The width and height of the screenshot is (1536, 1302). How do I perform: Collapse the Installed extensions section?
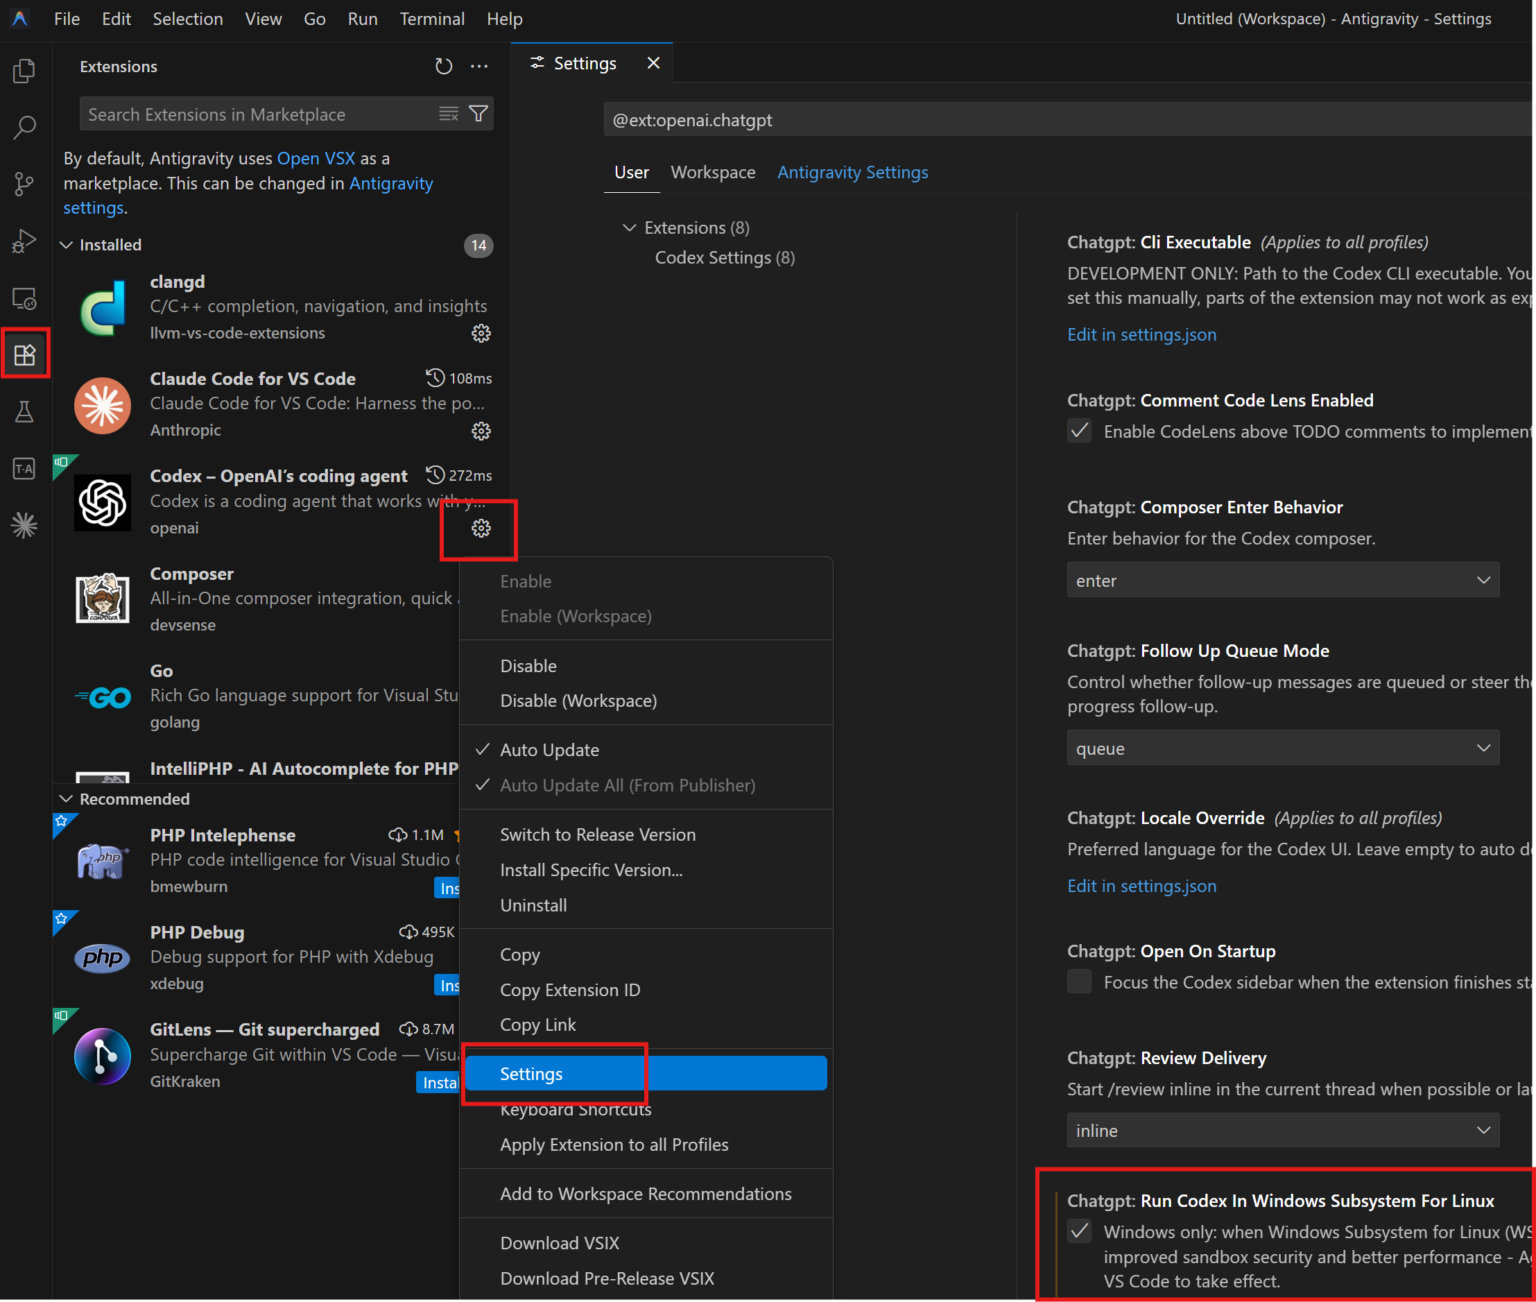click(67, 245)
